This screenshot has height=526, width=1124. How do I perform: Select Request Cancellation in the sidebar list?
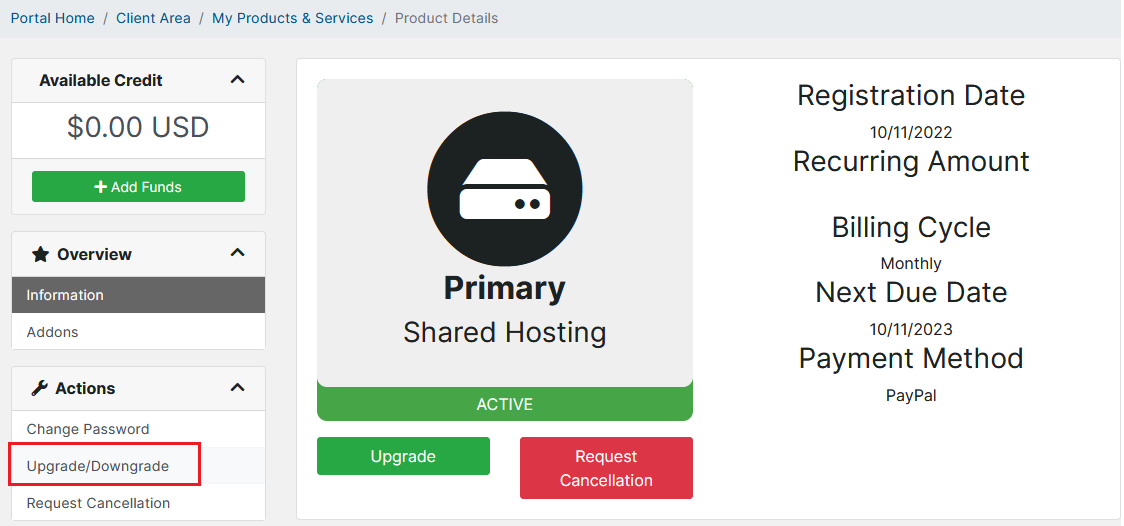(98, 503)
